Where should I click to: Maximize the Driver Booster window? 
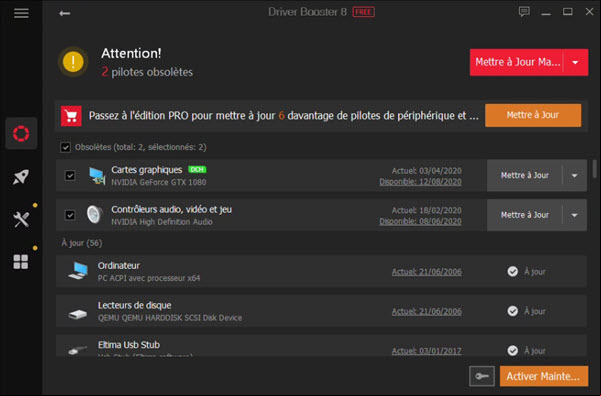coord(568,12)
